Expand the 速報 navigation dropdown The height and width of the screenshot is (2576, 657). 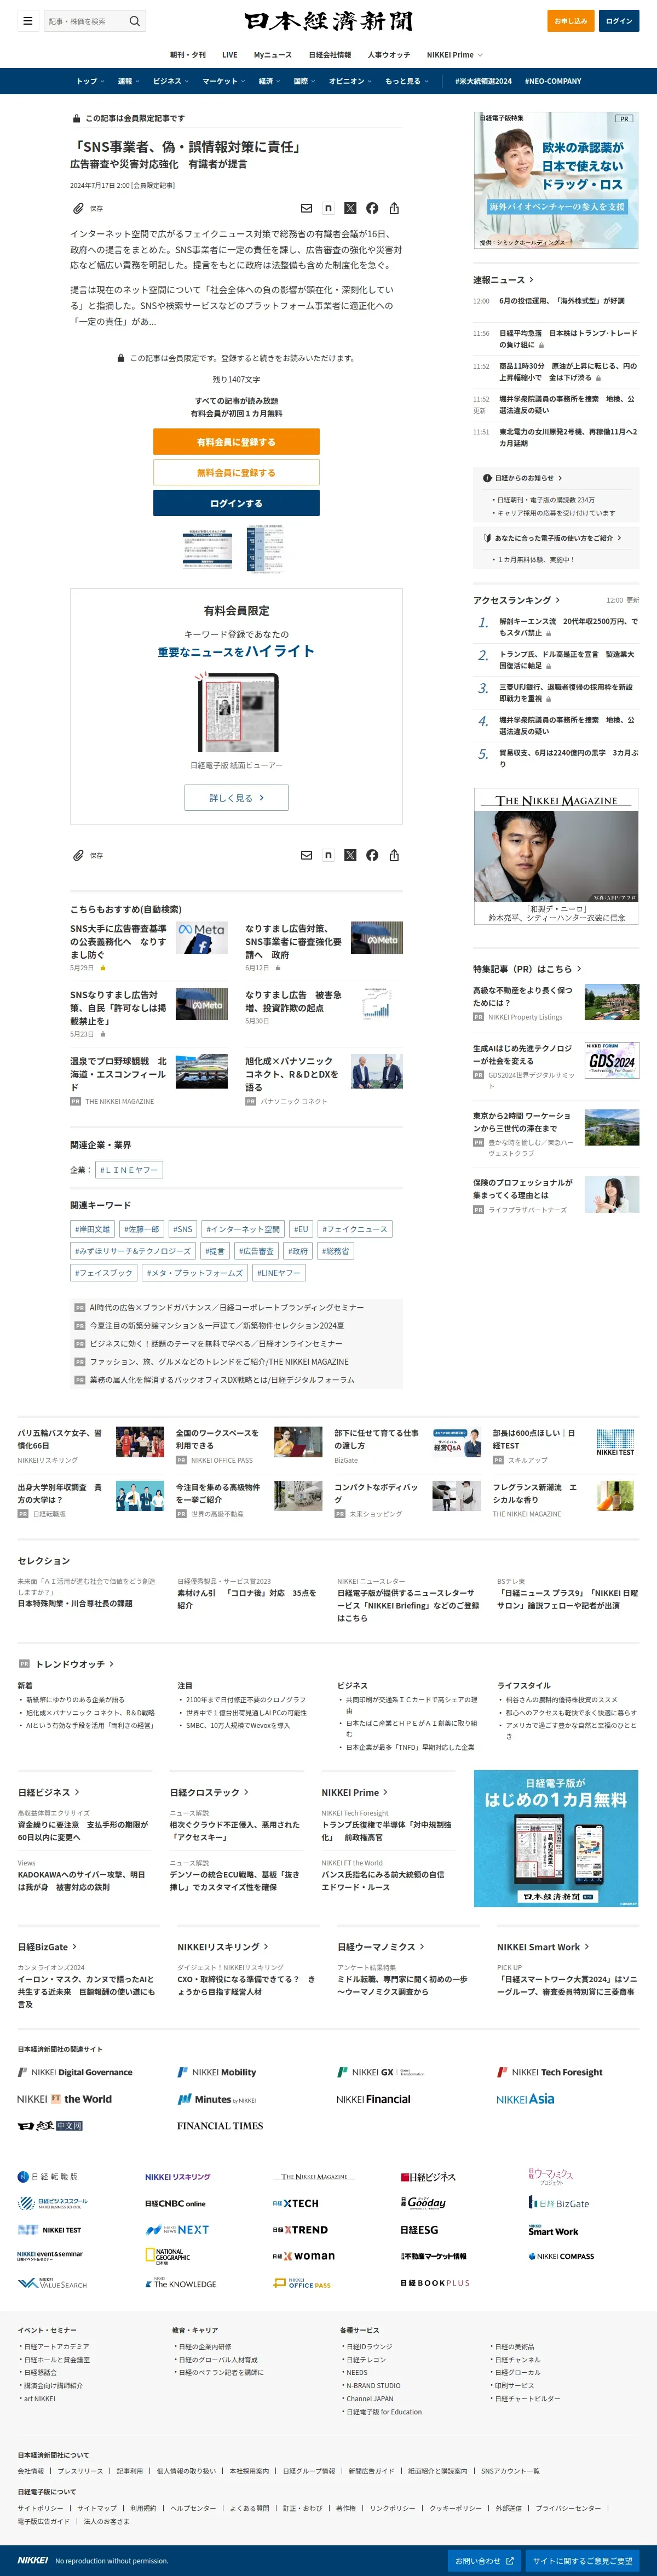coord(128,81)
